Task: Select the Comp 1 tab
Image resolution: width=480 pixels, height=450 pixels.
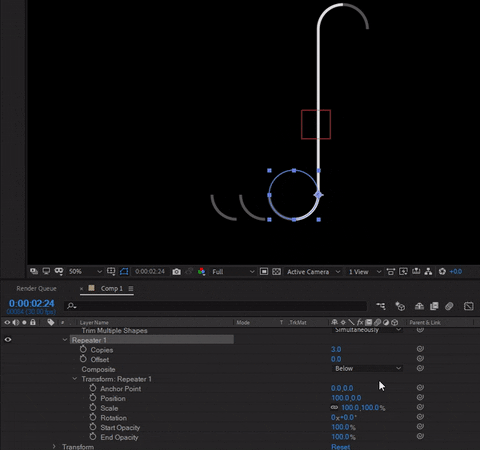Action: point(112,288)
